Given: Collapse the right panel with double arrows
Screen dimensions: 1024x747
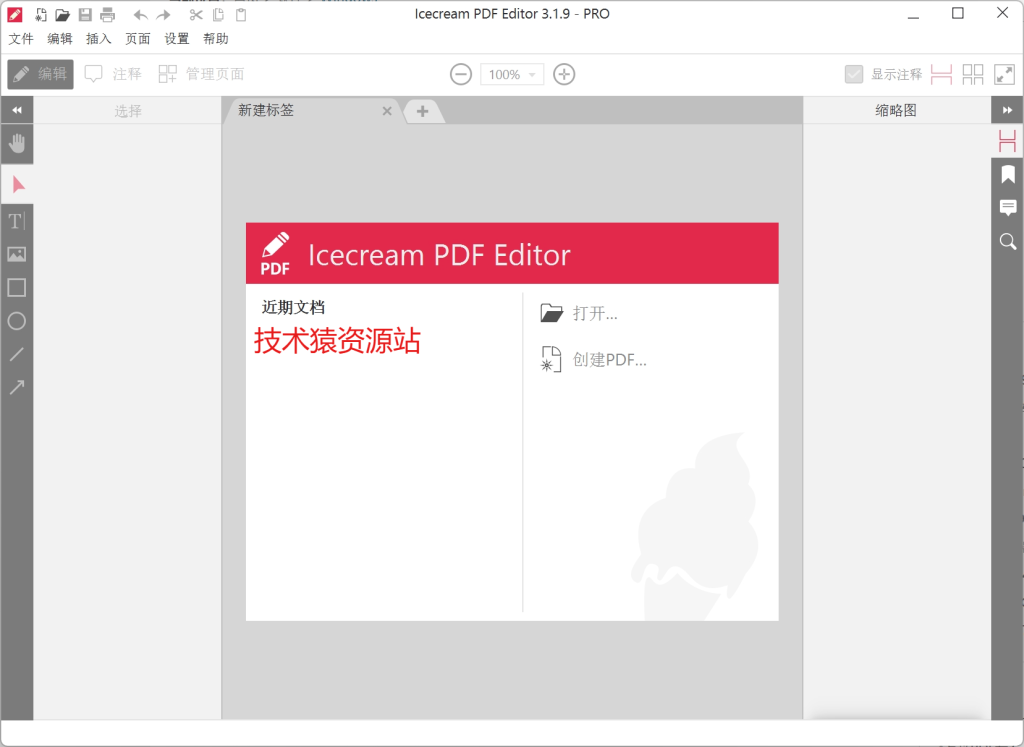Looking at the screenshot, I should tap(1008, 110).
